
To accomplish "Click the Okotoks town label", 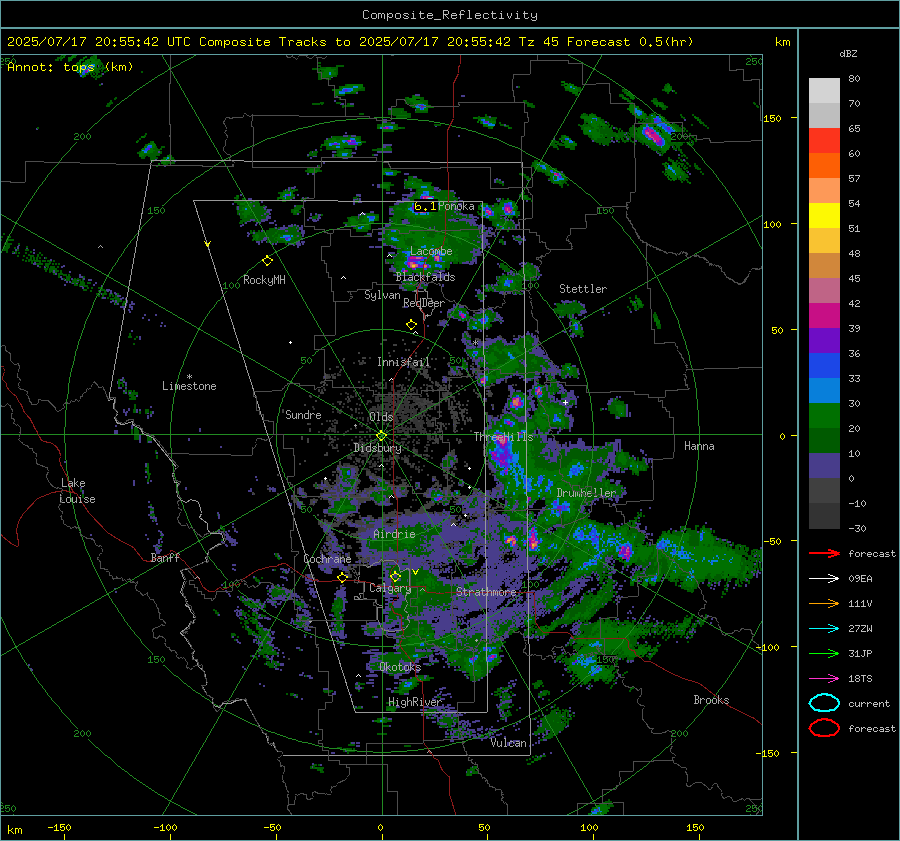I will coord(400,666).
